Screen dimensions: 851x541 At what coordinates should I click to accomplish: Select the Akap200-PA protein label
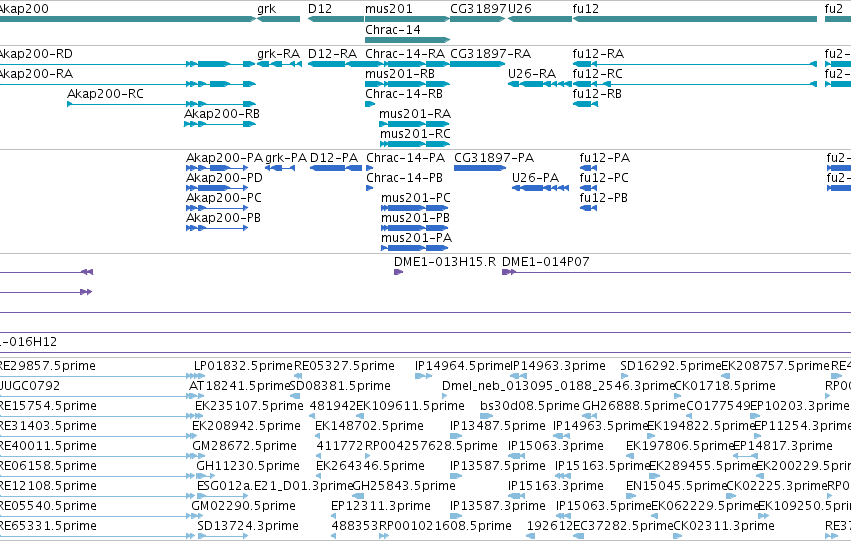pyautogui.click(x=224, y=158)
